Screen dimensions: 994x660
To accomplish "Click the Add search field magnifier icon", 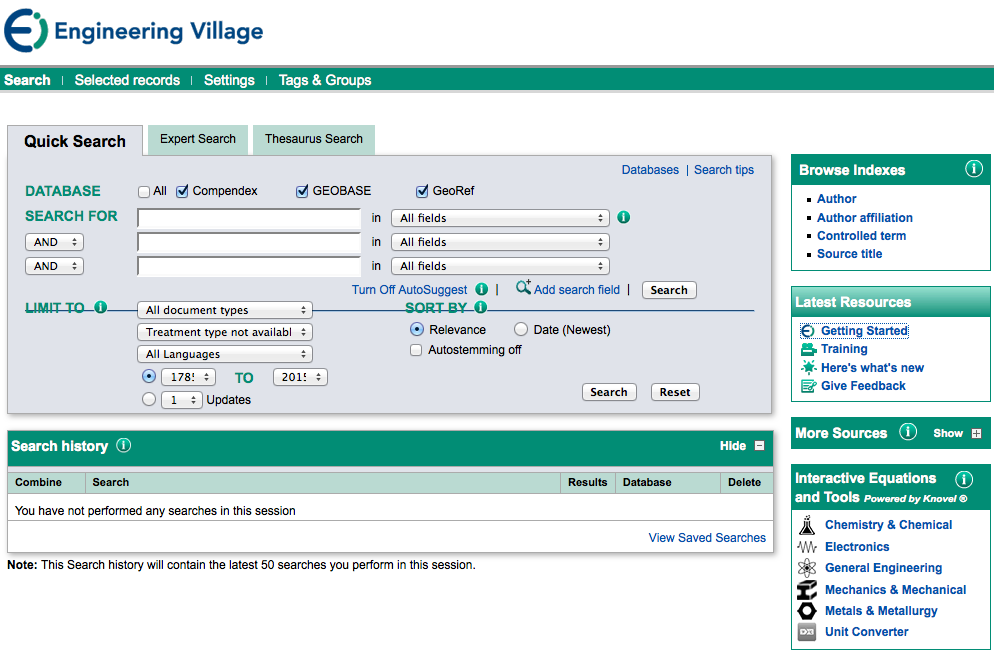I will tap(523, 287).
